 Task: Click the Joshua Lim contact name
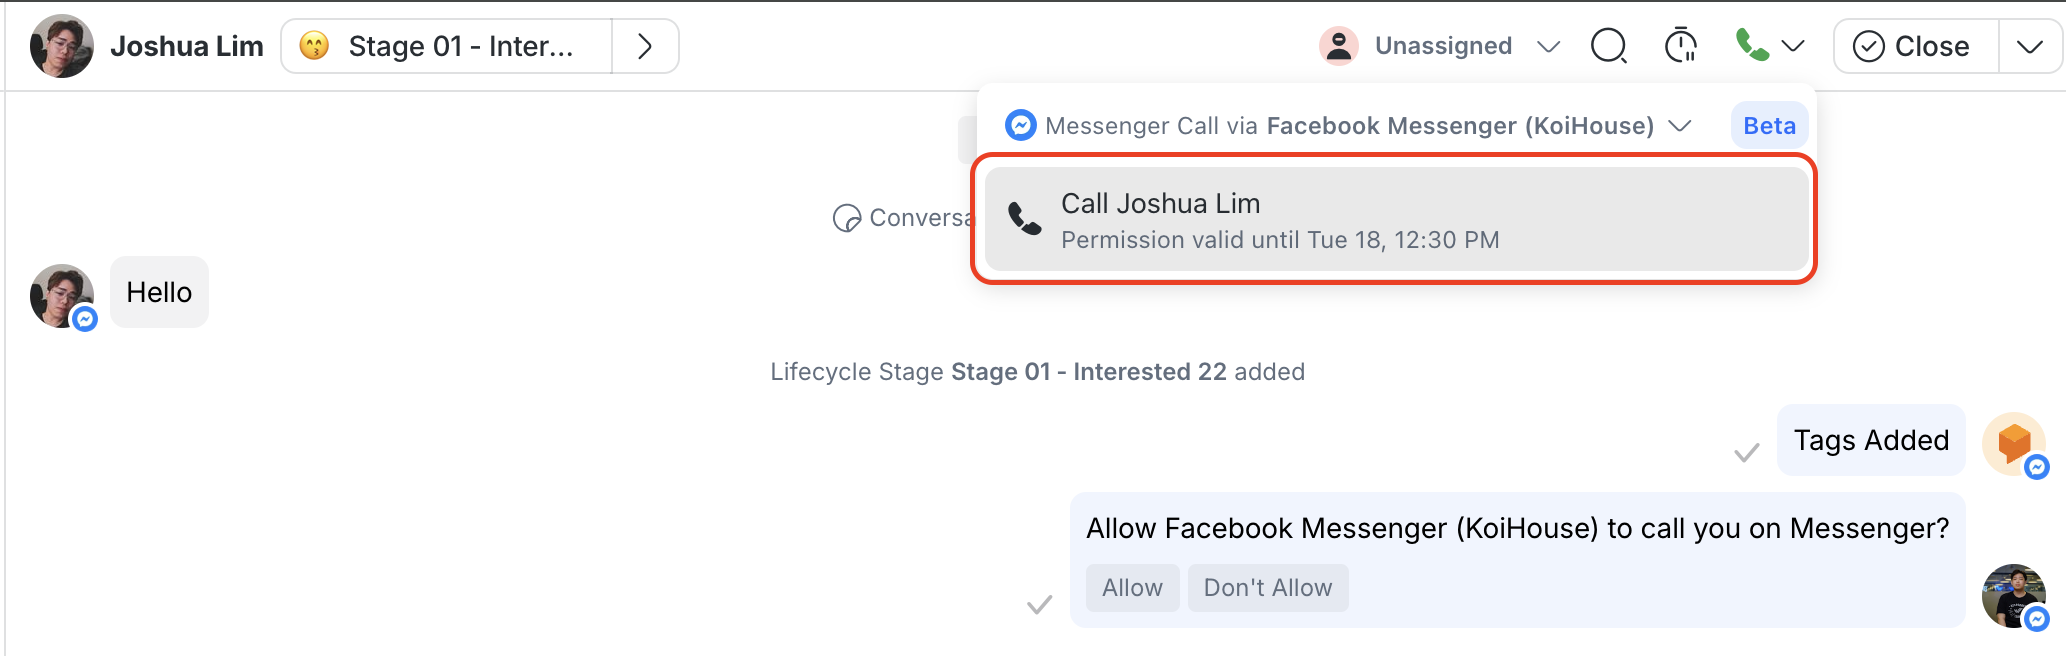187,46
